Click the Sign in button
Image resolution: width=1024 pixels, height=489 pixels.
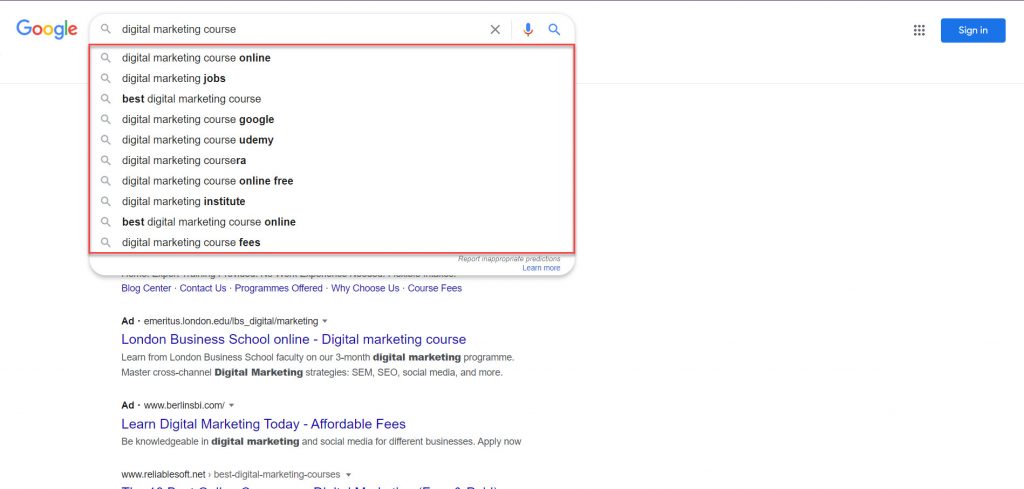[x=972, y=30]
